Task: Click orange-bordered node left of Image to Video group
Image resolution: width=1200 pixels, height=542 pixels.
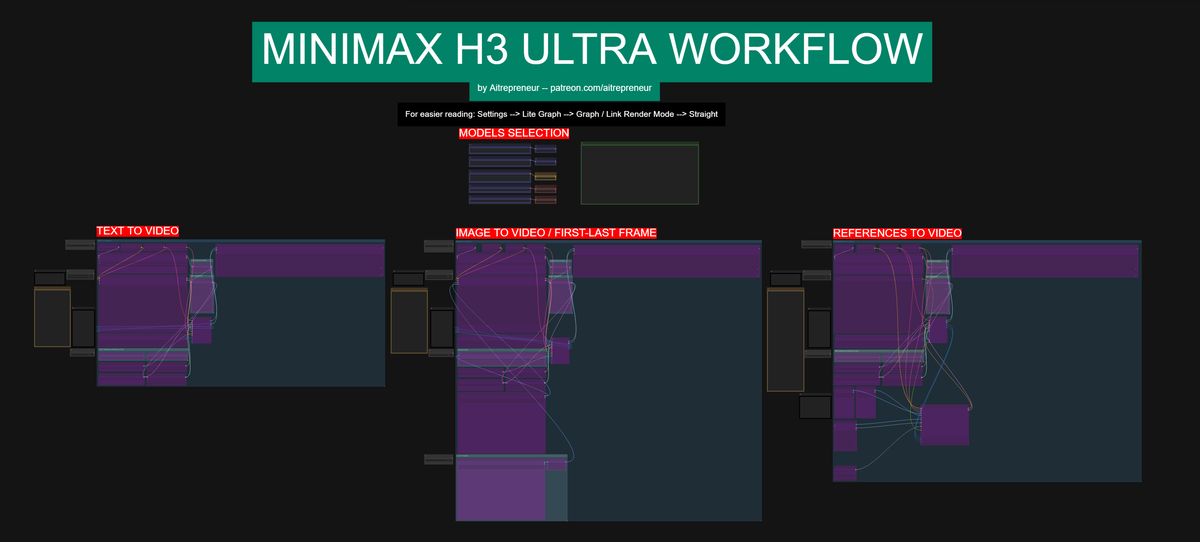Action: click(x=409, y=321)
